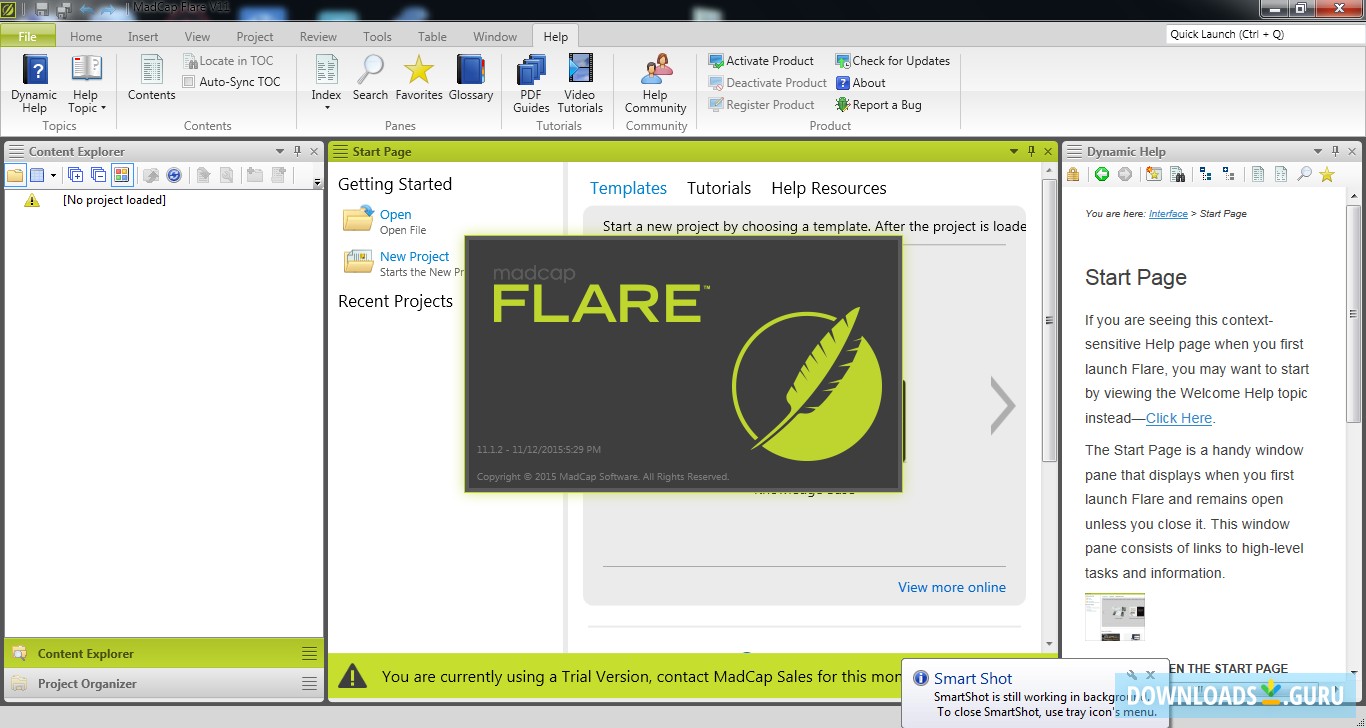Open the About dialog
The width and height of the screenshot is (1366, 728).
tap(860, 83)
